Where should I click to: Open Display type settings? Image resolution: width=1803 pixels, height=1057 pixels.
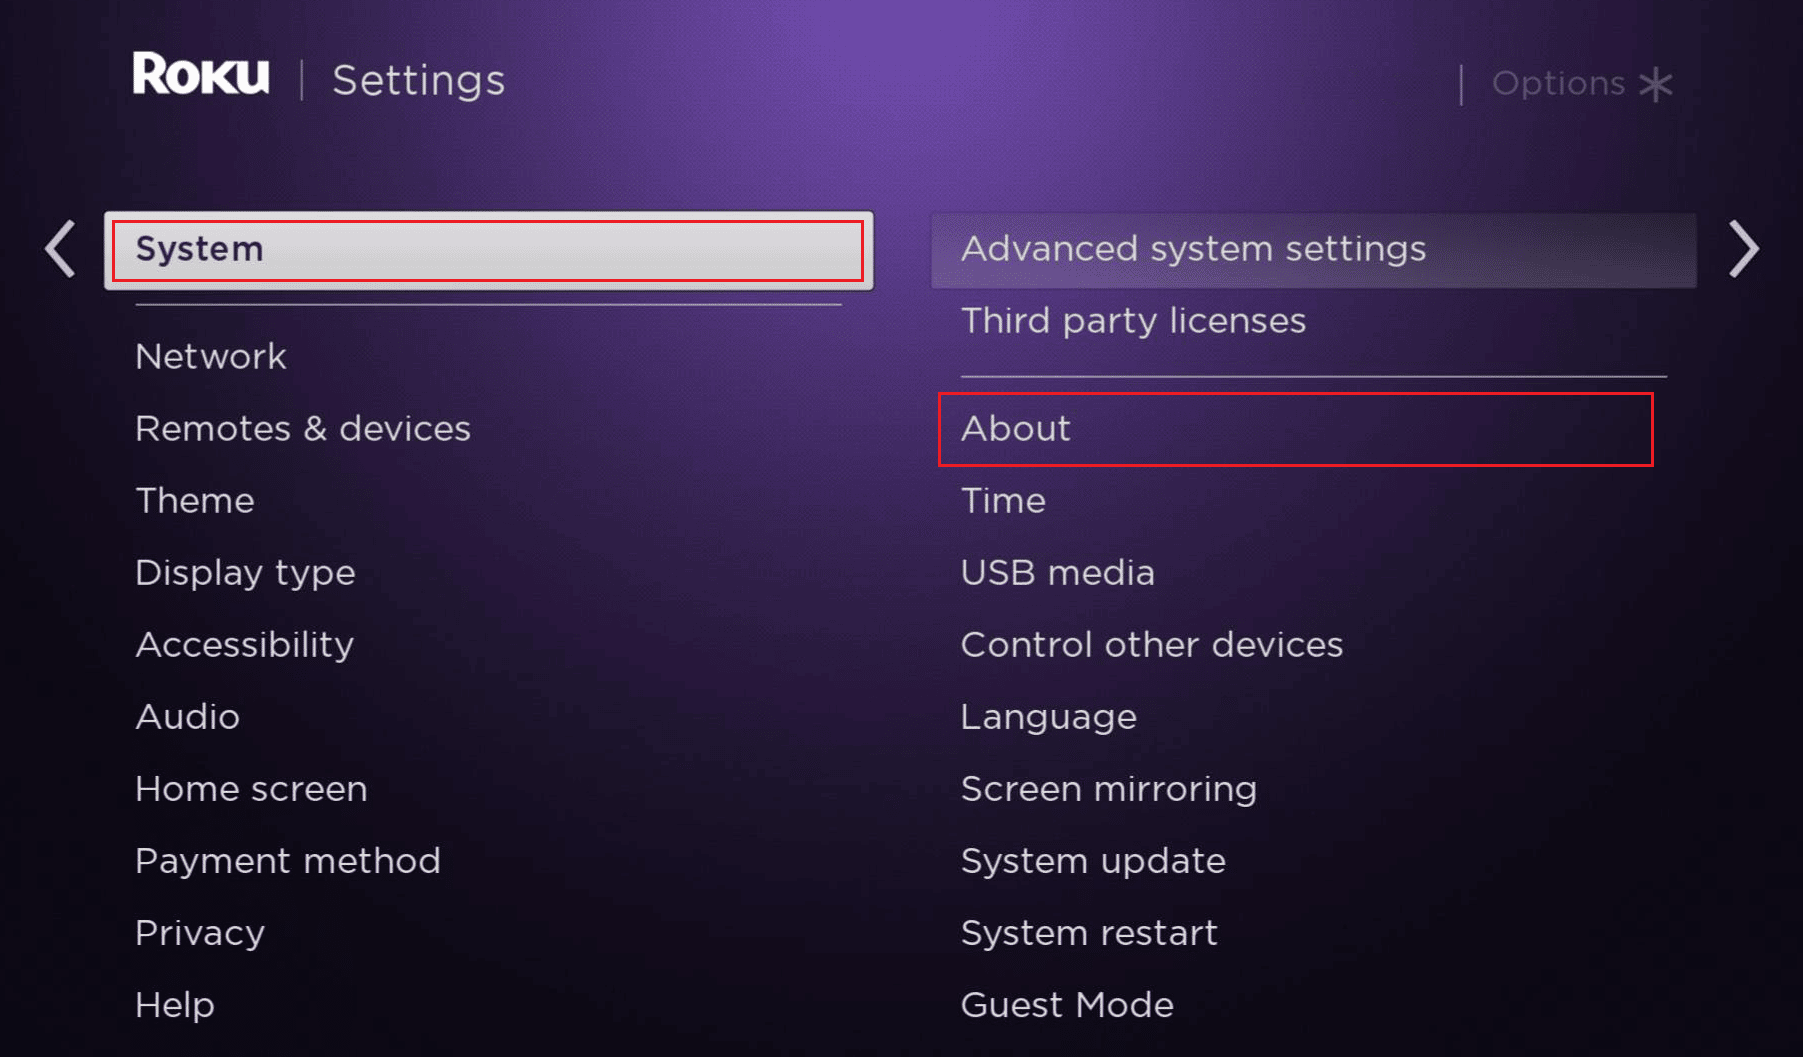pyautogui.click(x=246, y=573)
